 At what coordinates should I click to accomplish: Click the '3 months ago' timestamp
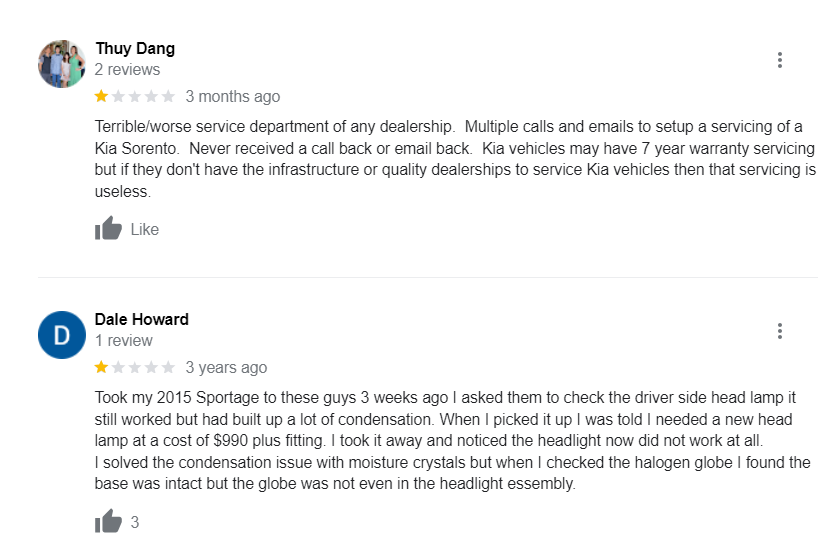(233, 97)
